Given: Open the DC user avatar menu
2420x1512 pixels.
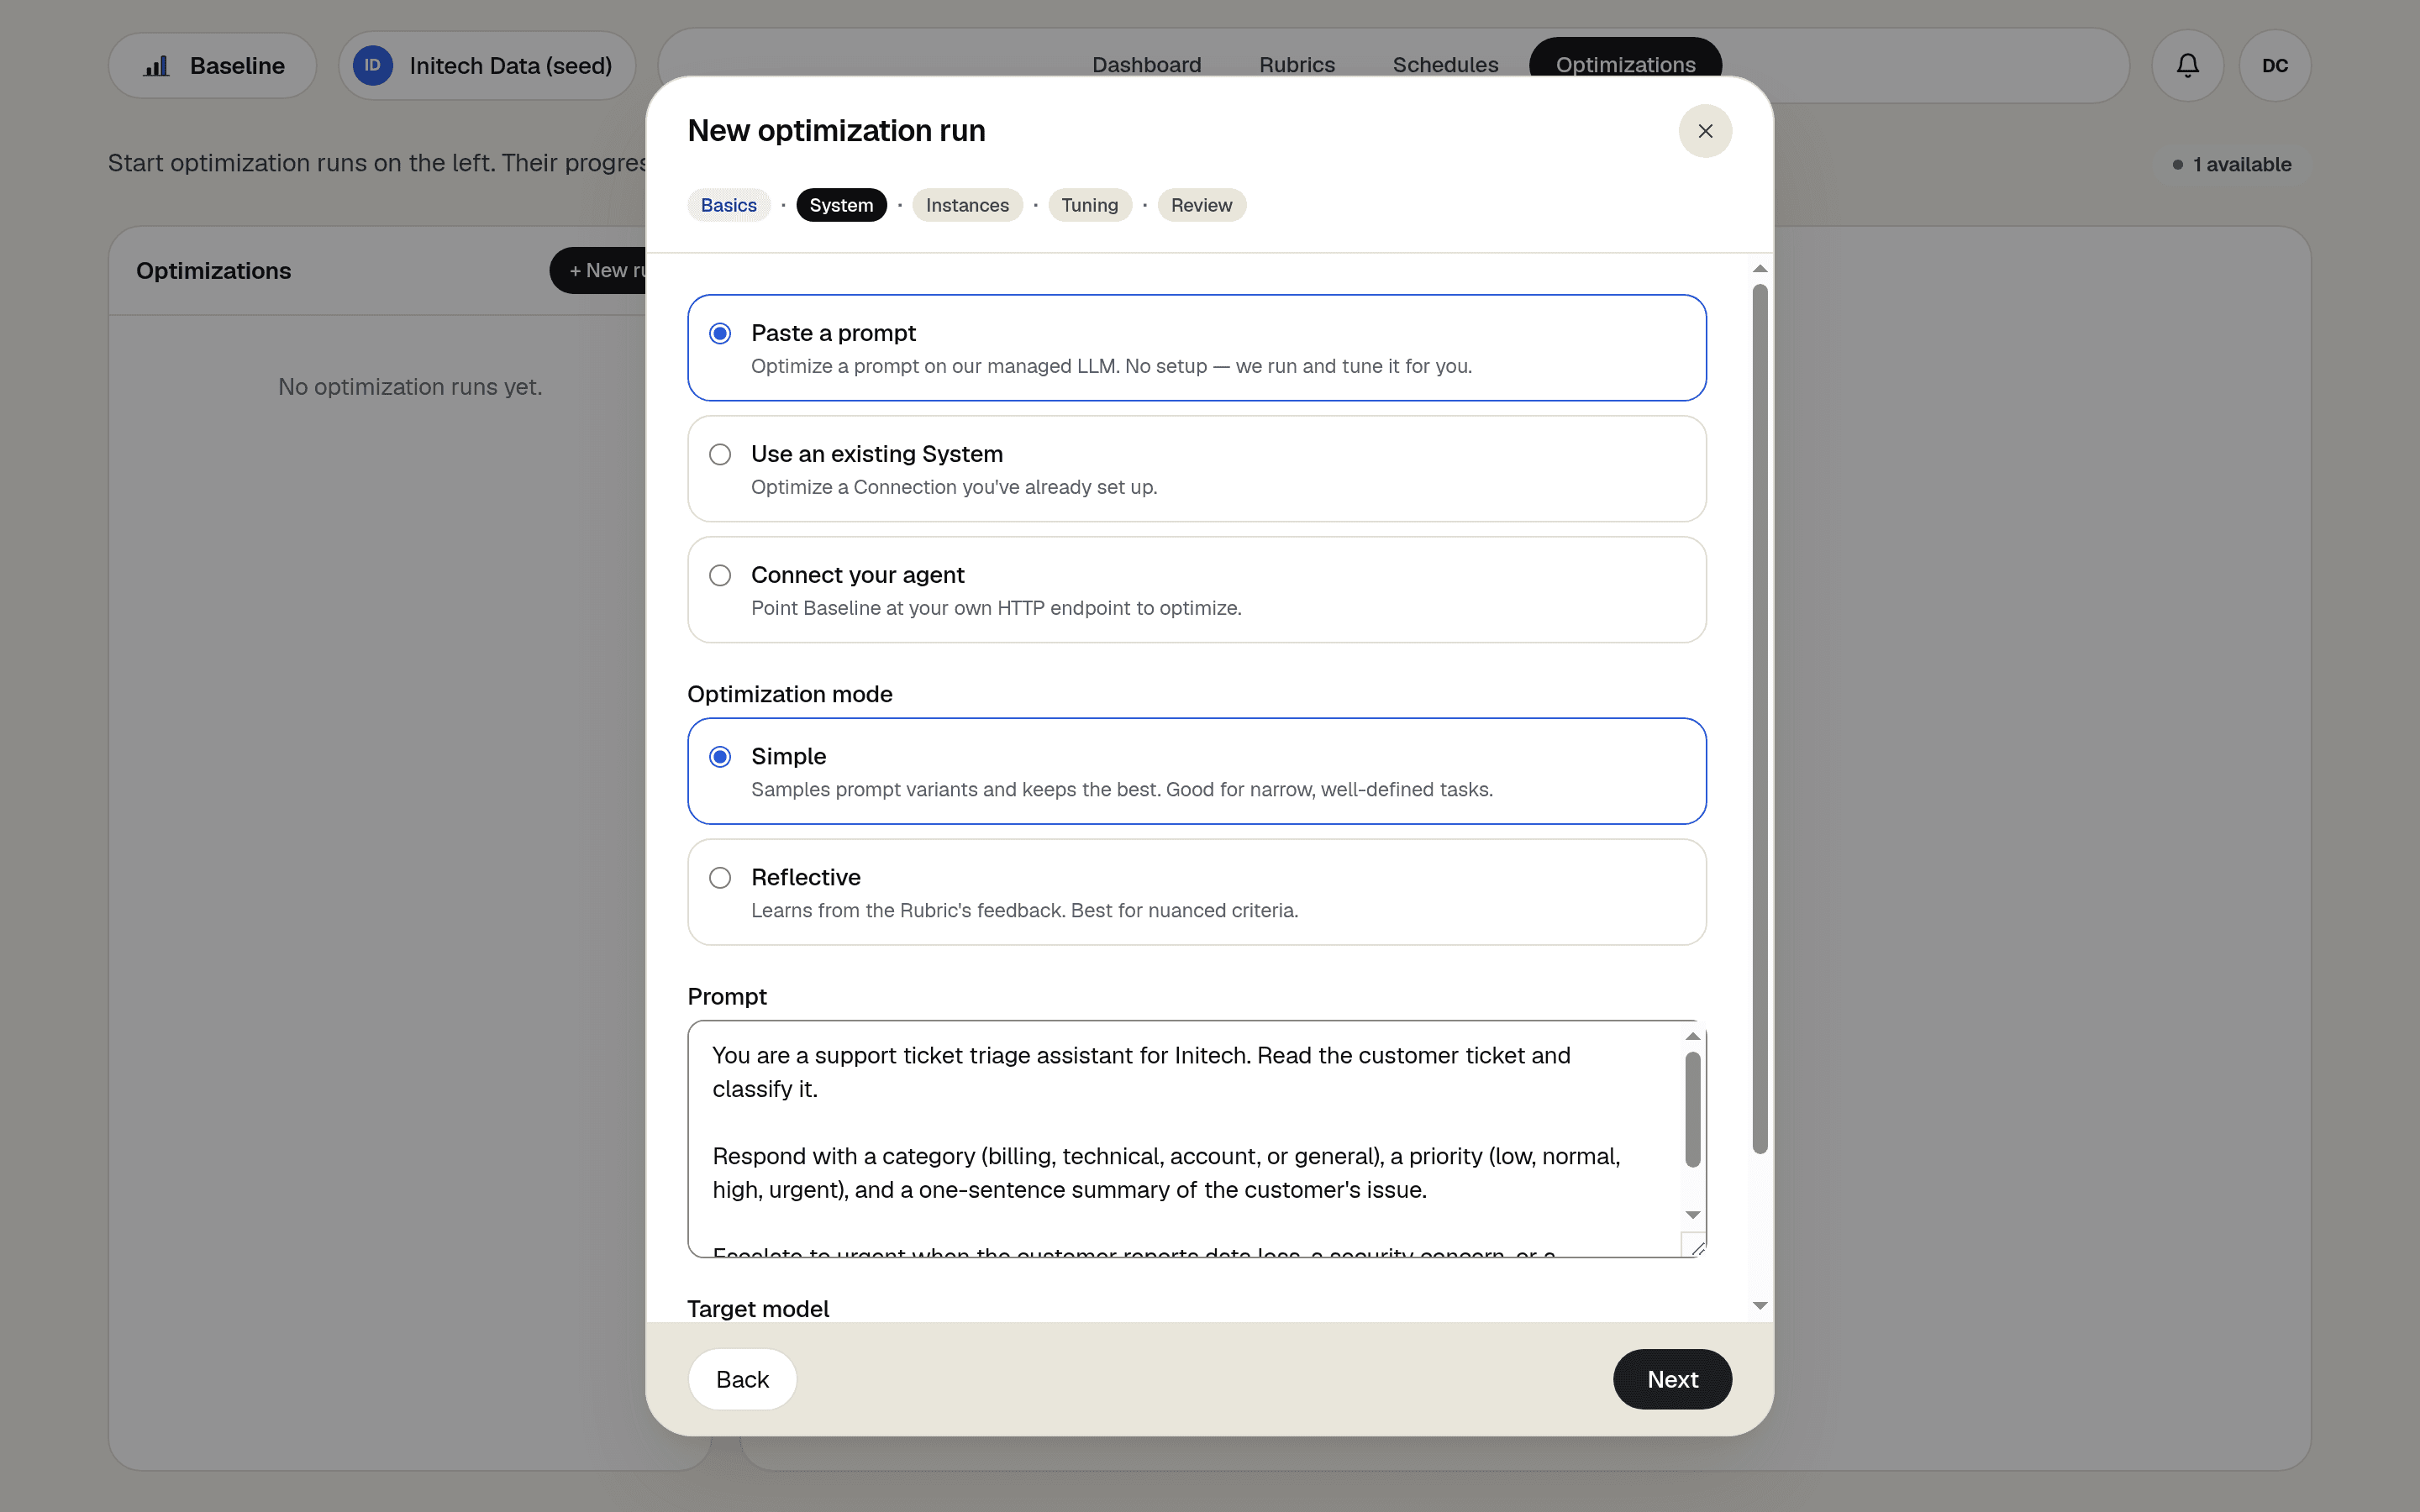Looking at the screenshot, I should click(x=2274, y=66).
